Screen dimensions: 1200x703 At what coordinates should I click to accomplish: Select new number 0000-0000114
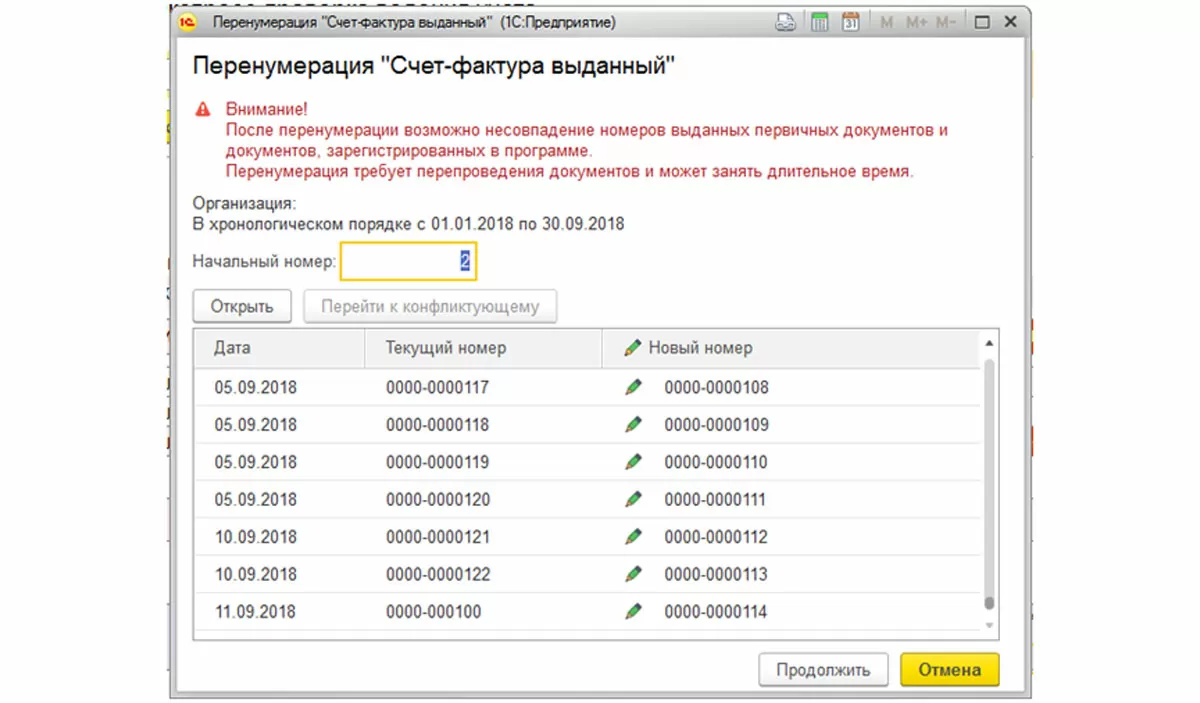[716, 611]
